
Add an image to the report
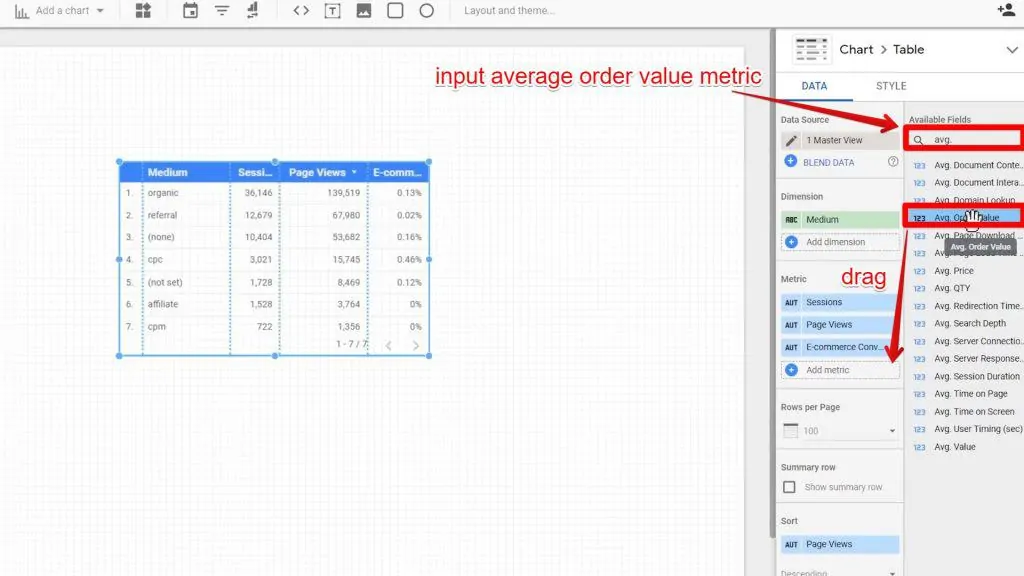pyautogui.click(x=364, y=12)
